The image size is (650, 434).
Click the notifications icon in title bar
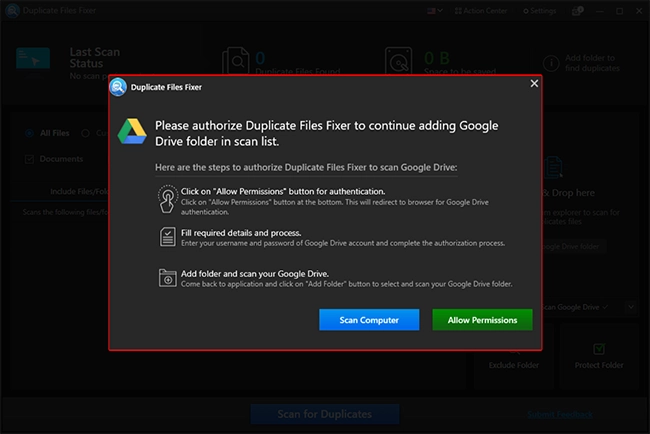(x=577, y=11)
